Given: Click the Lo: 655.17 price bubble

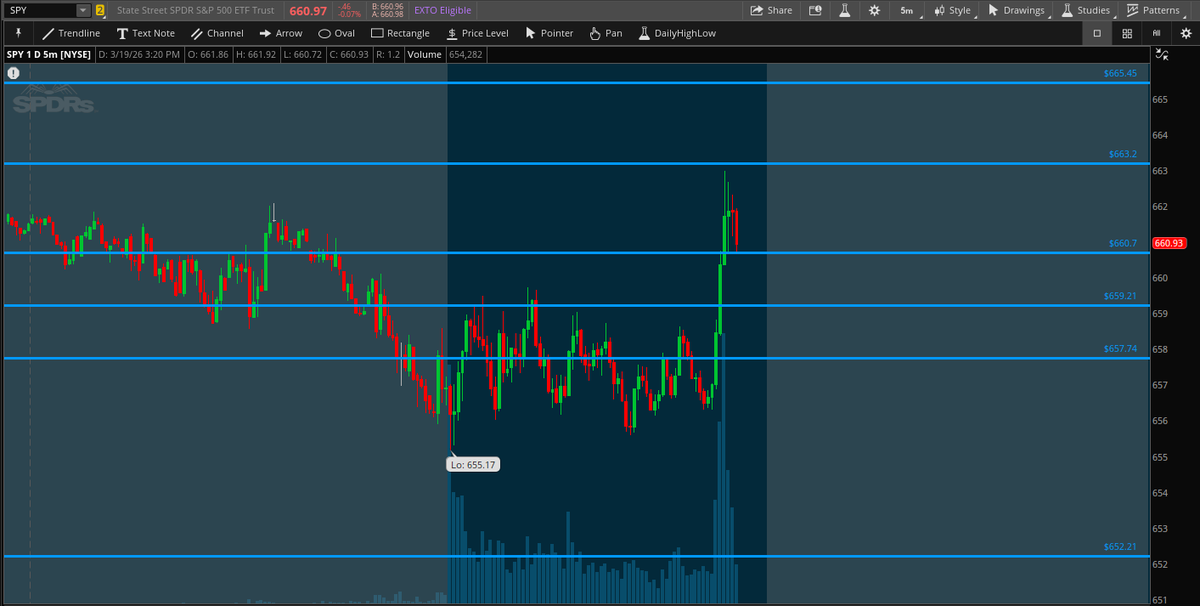Looking at the screenshot, I should [x=473, y=463].
